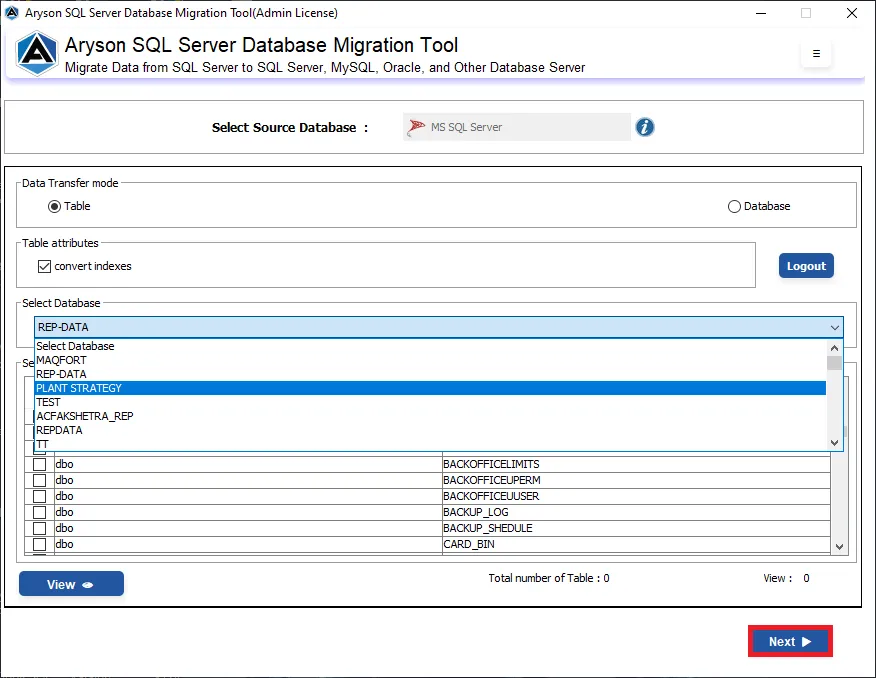Click the Aryson logo in the header
The width and height of the screenshot is (876, 678).
36,54
